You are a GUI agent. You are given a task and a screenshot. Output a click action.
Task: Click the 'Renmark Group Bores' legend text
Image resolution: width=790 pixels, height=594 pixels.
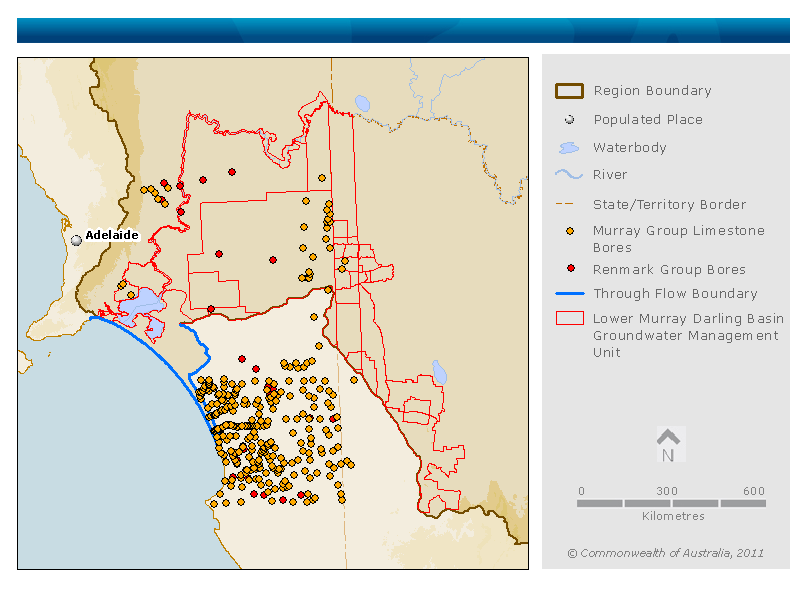pyautogui.click(x=669, y=270)
